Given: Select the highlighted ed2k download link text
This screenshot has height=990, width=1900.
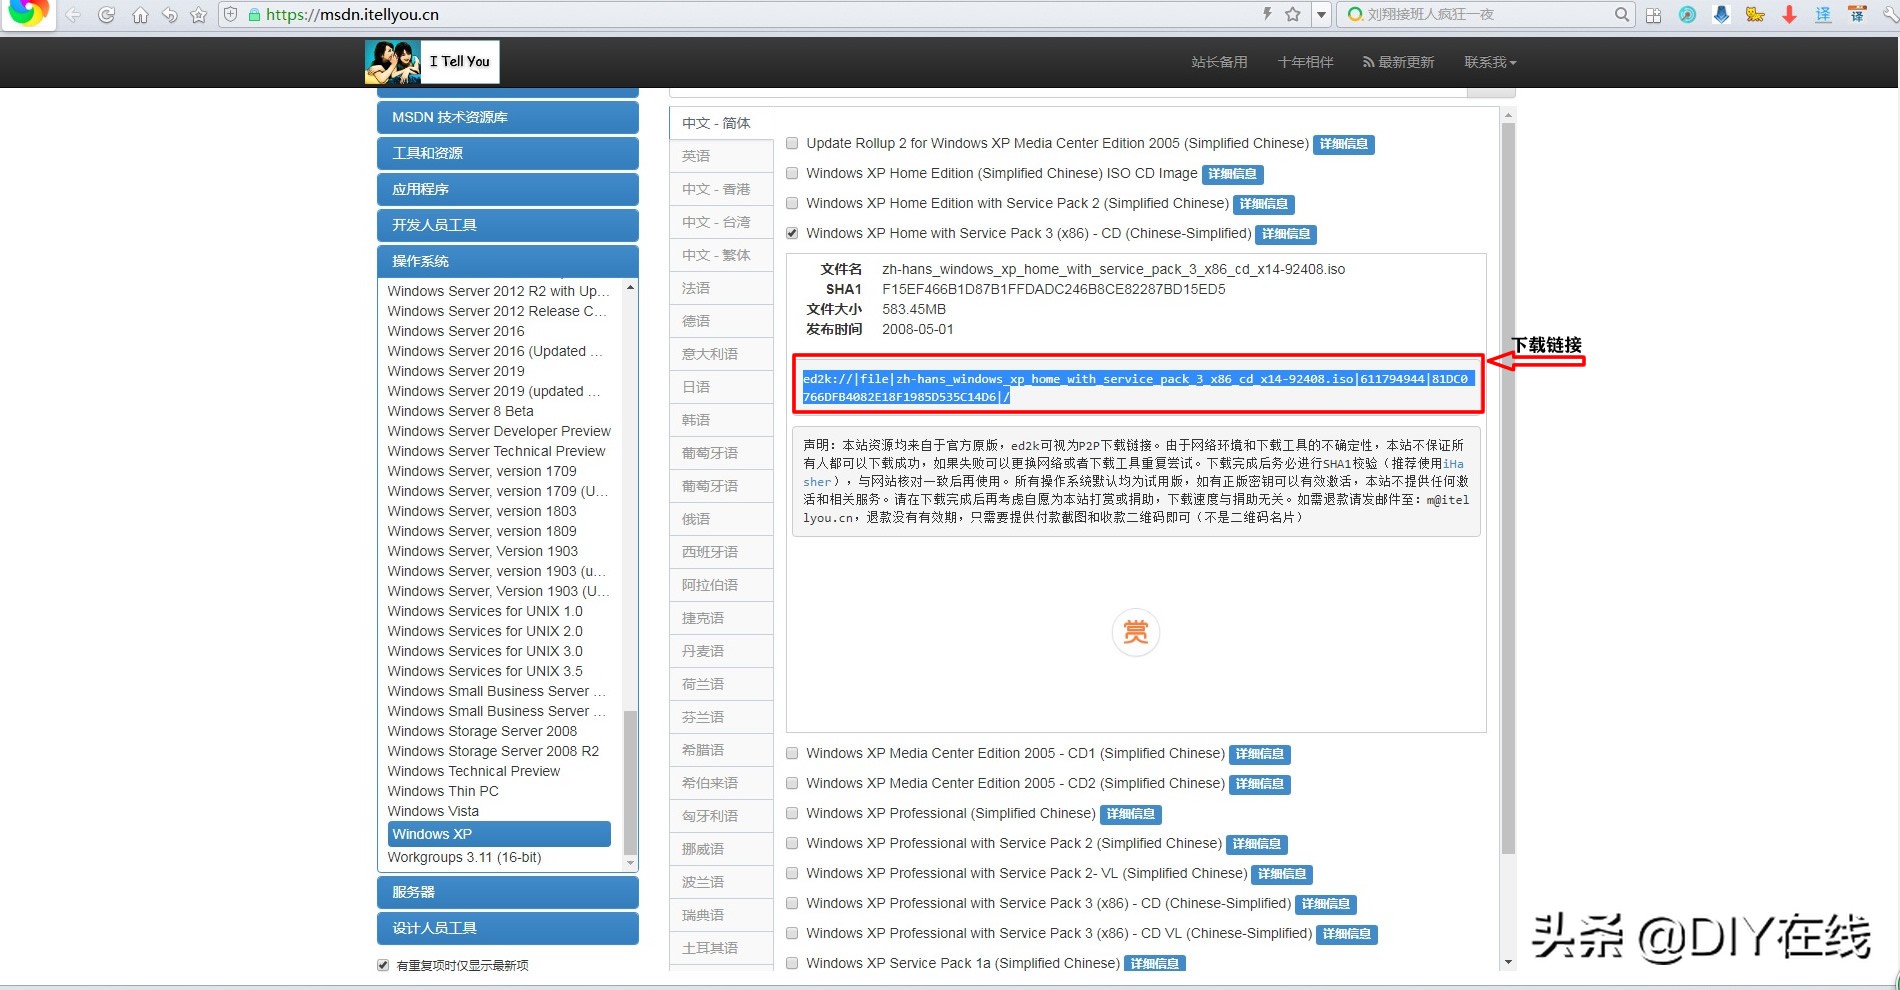Looking at the screenshot, I should (x=1137, y=387).
